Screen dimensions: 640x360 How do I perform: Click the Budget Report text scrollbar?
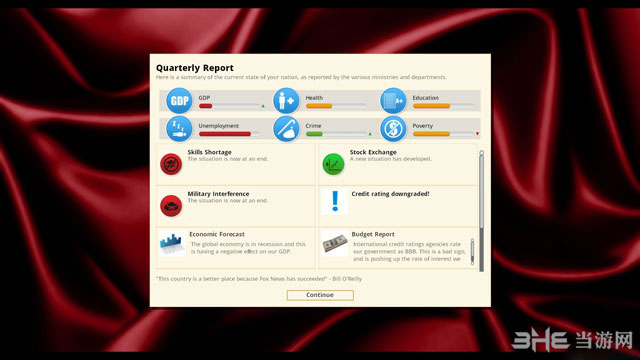[x=473, y=251]
